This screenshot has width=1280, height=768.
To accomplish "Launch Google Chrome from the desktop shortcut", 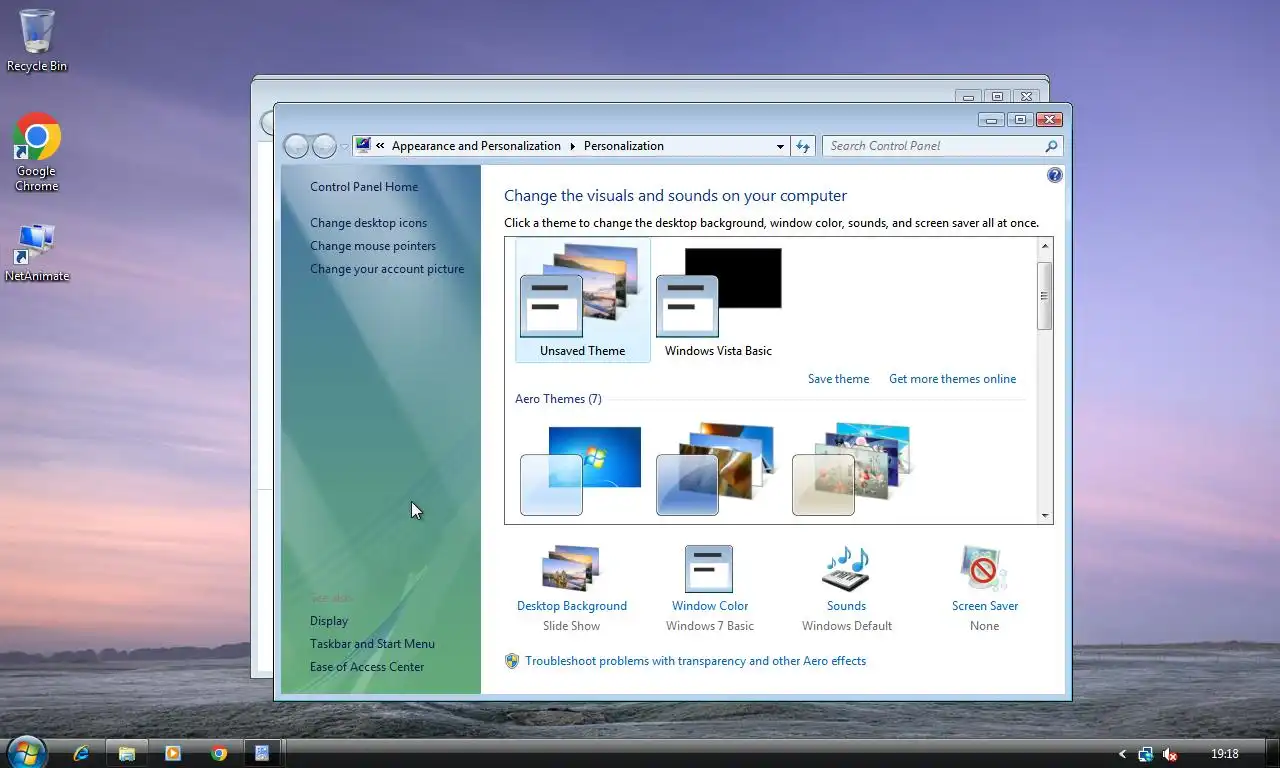I will [37, 137].
